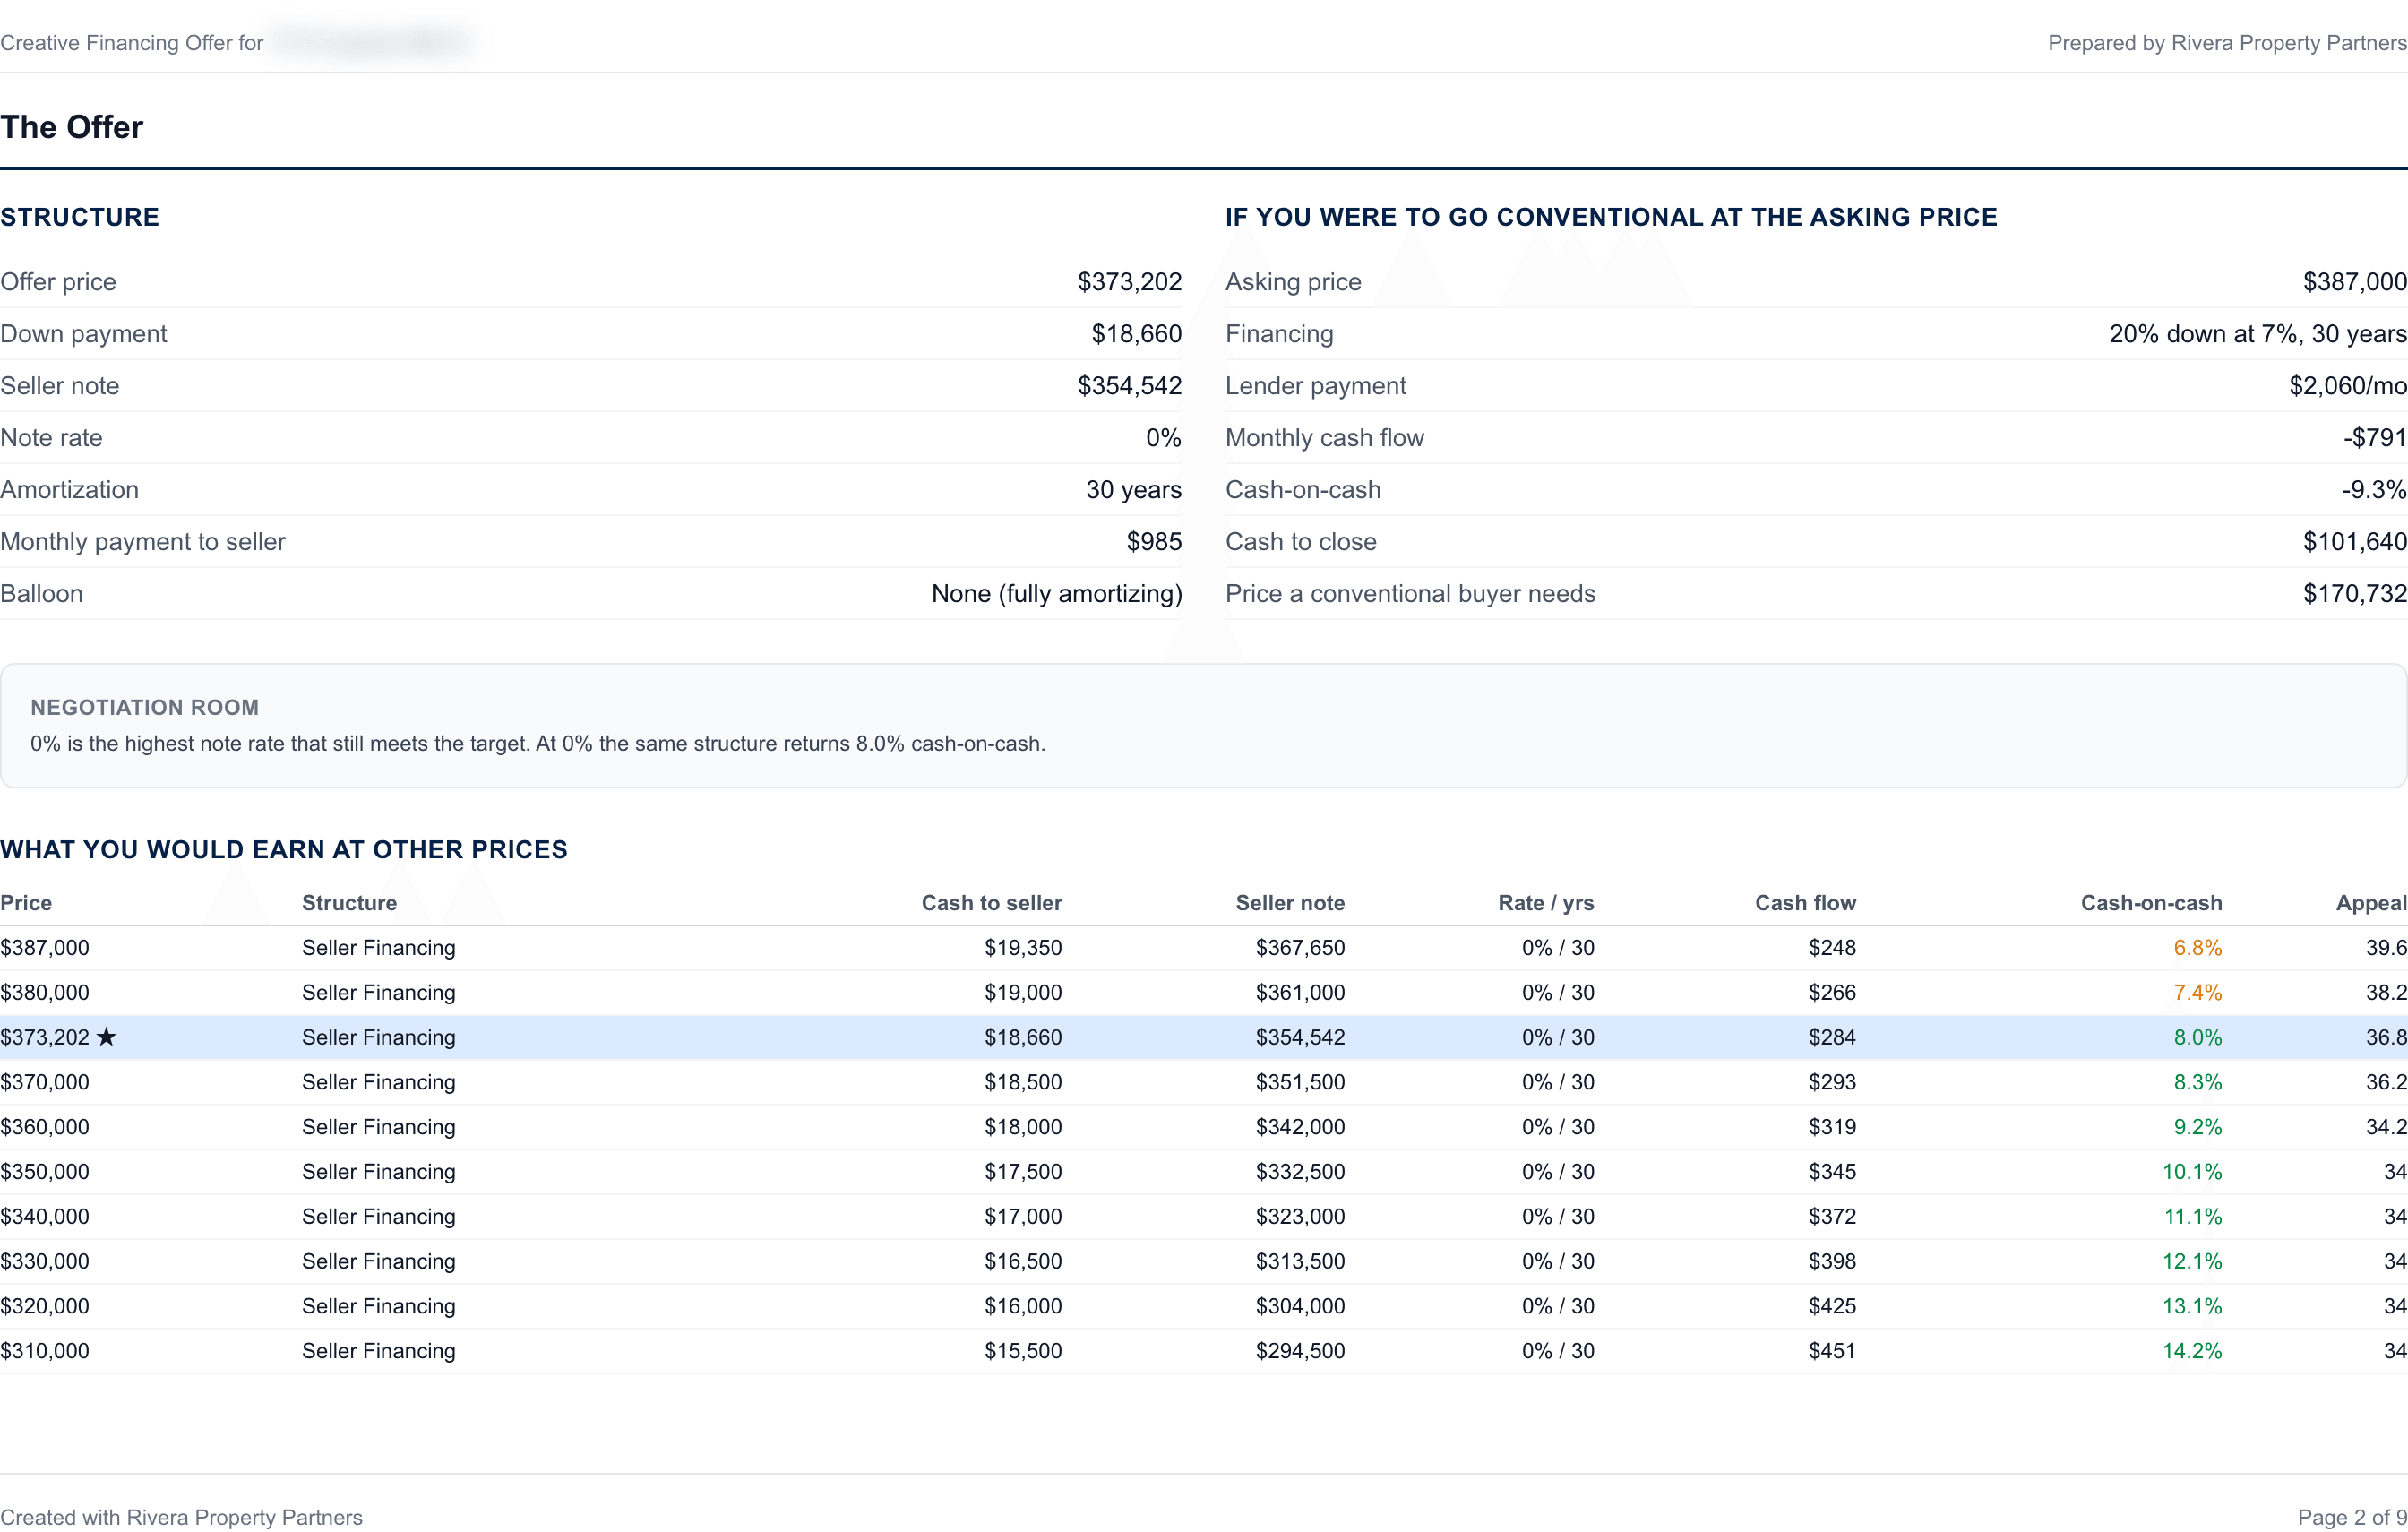Select the negotiation note about 0% note rate

pos(538,744)
